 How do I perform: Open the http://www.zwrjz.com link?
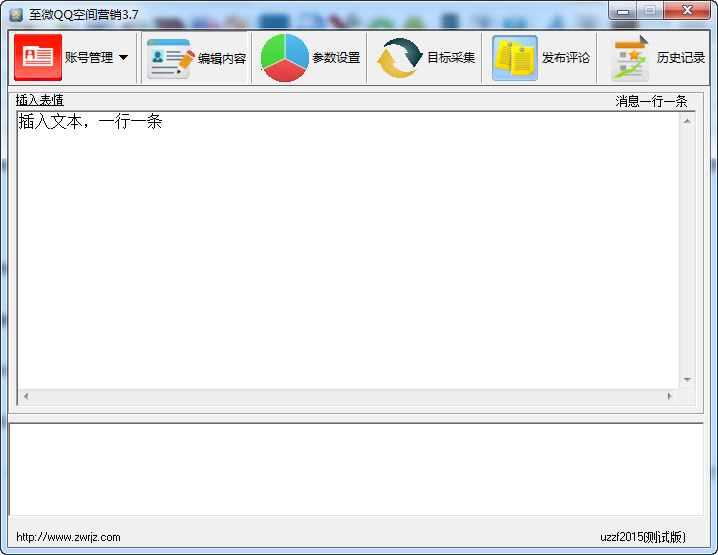68,537
